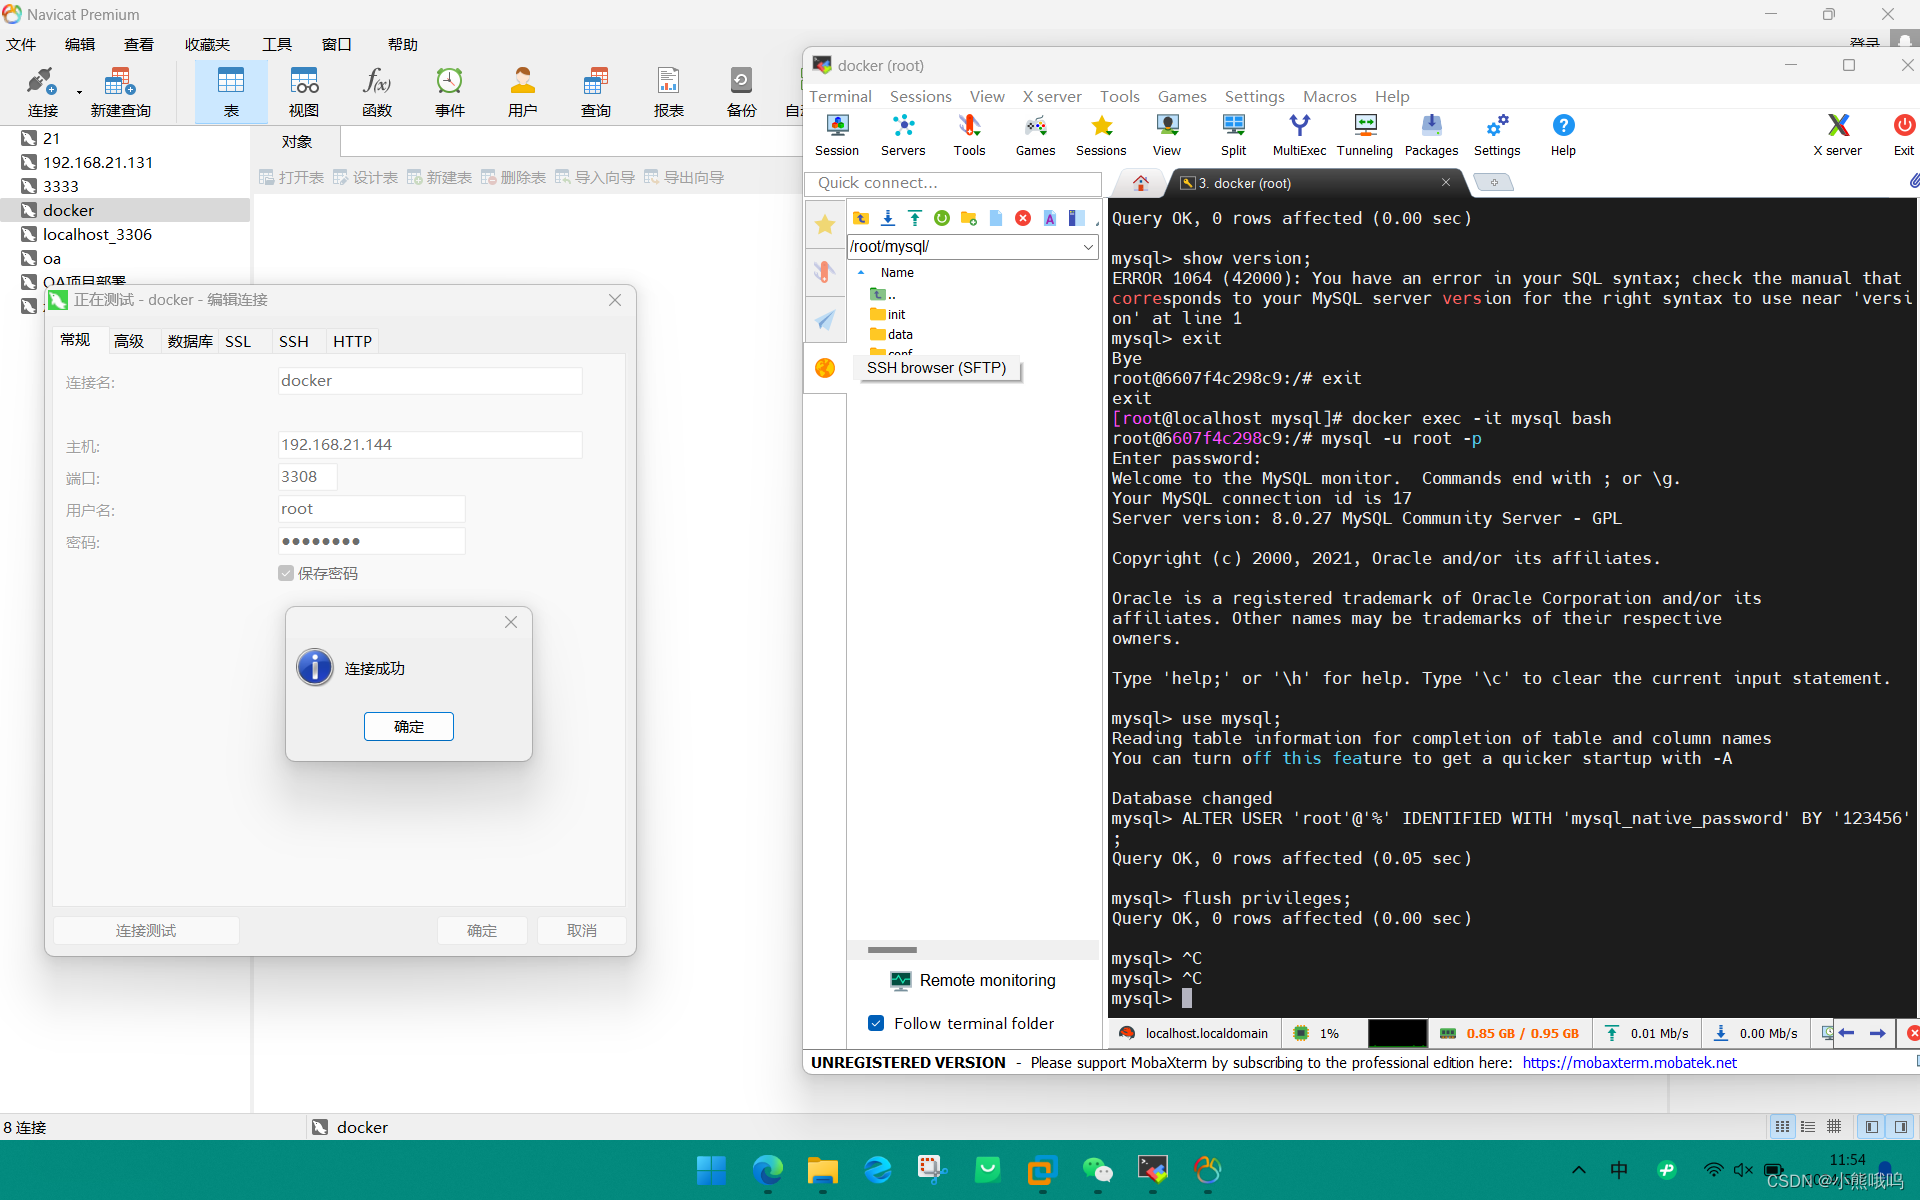Screen dimensions: 1920x1200
Task: Open the Macros menu in MobaXterm
Action: coord(1329,96)
